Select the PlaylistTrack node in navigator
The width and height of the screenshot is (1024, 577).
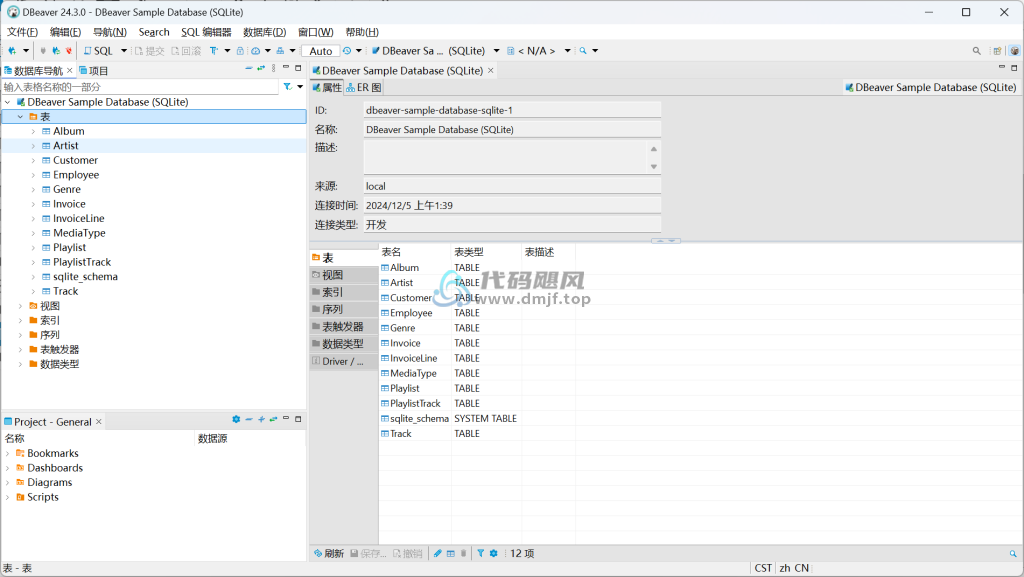(82, 262)
